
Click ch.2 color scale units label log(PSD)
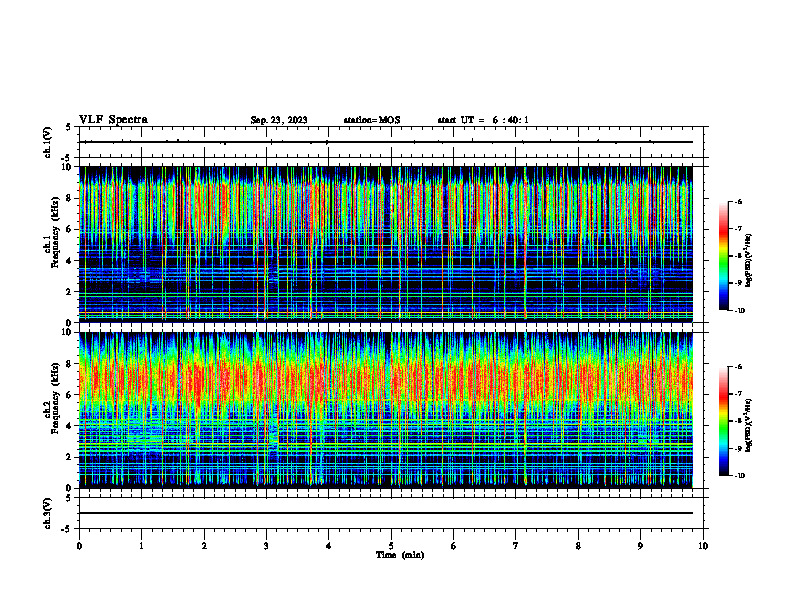(x=749, y=425)
